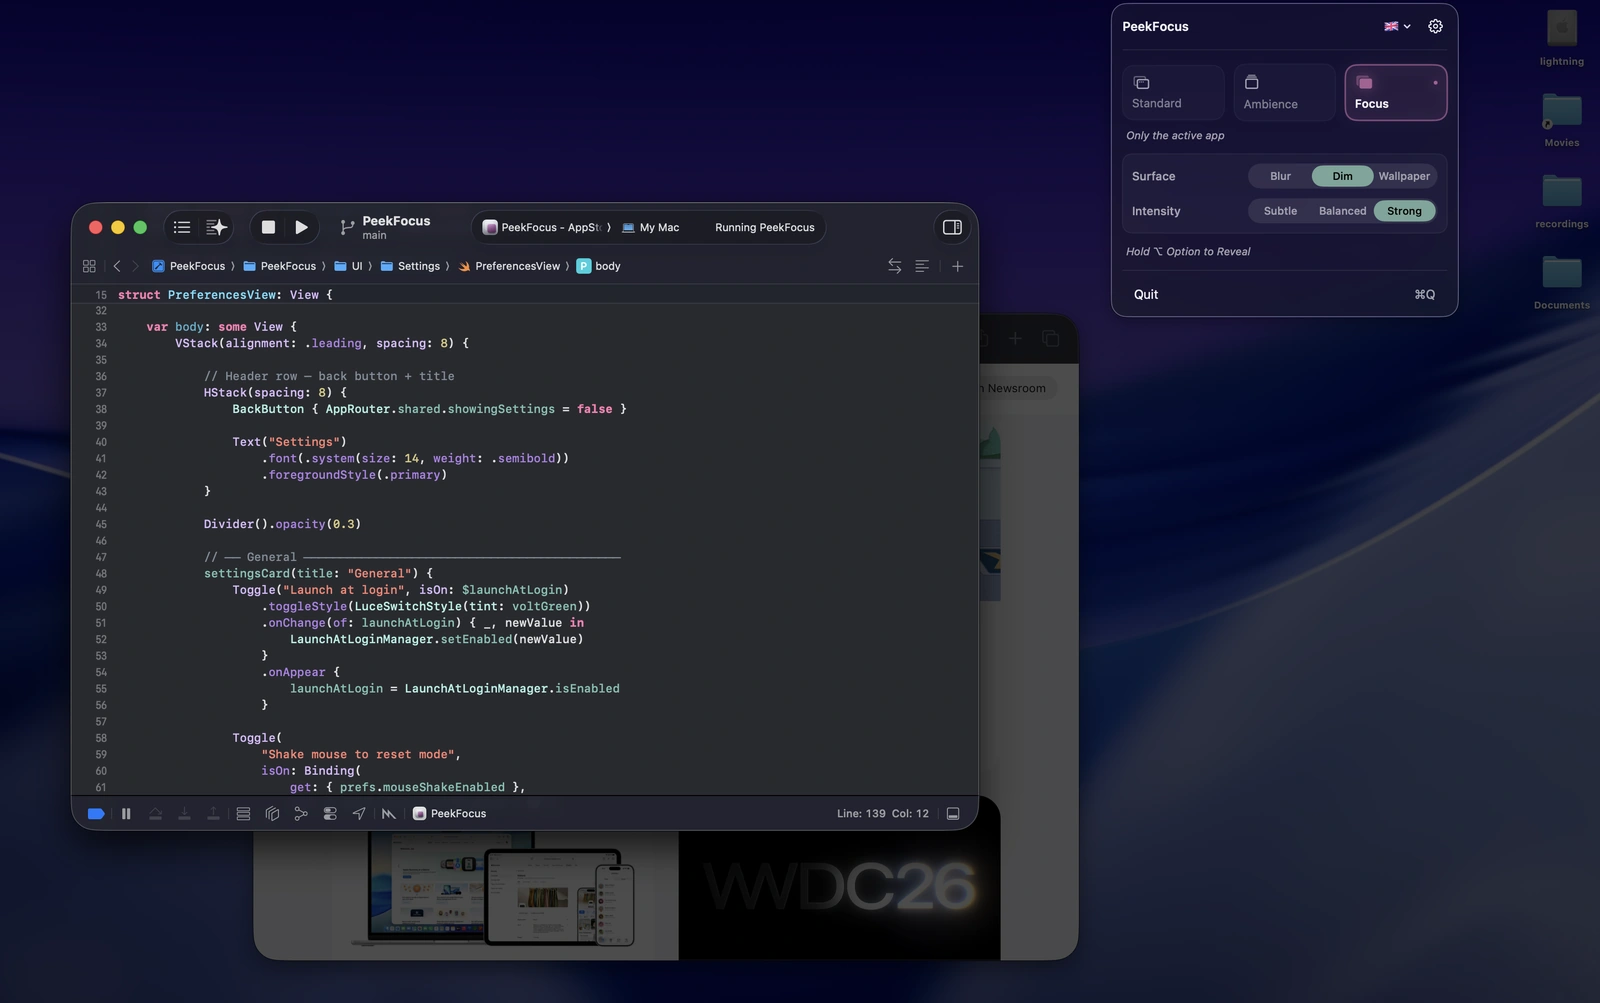1600x1003 pixels.
Task: Select the Focus mode in PeekFocus
Action: [1395, 92]
